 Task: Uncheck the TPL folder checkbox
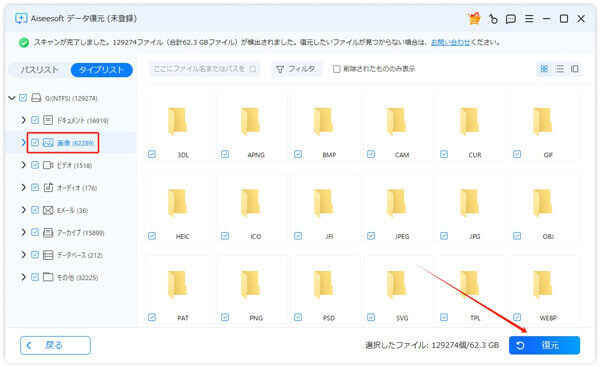(444, 317)
